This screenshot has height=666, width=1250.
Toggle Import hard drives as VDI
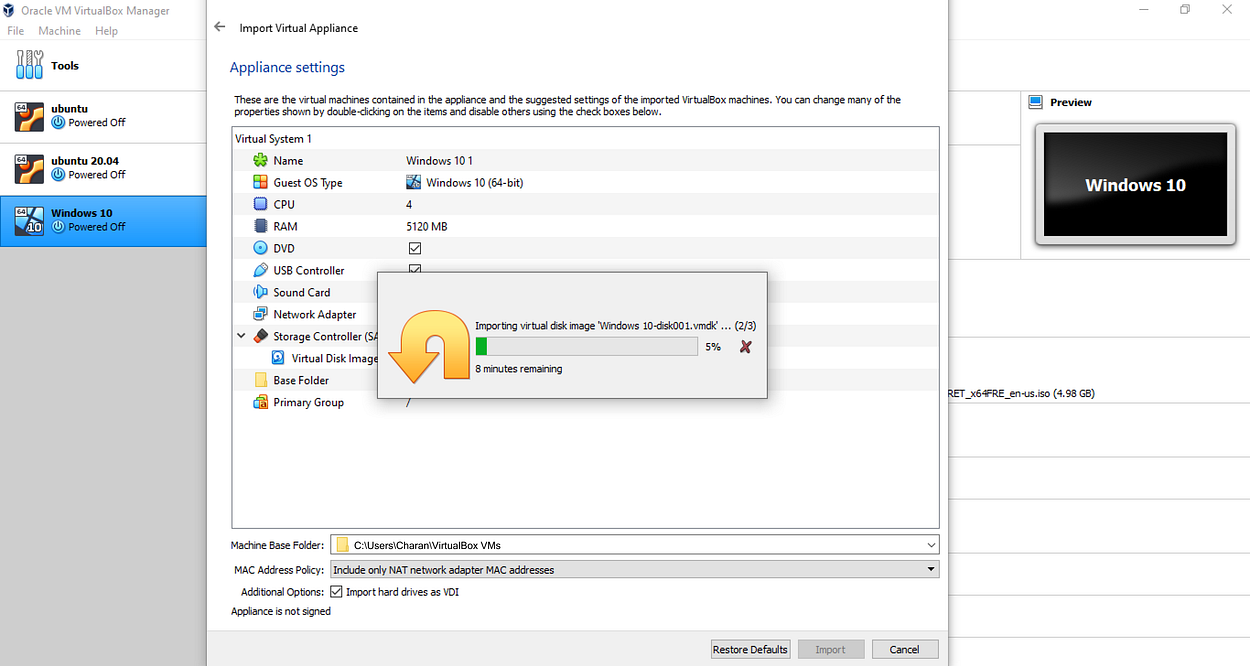point(337,592)
